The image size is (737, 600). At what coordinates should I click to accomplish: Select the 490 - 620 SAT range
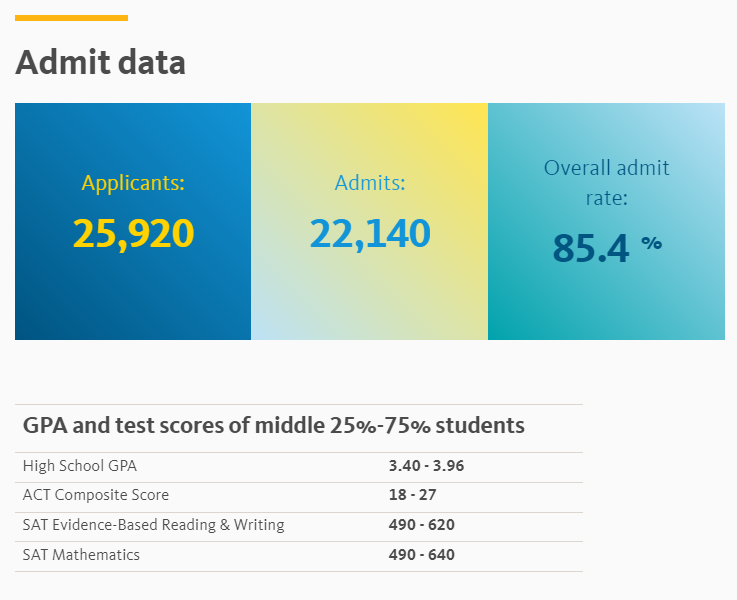coord(422,525)
